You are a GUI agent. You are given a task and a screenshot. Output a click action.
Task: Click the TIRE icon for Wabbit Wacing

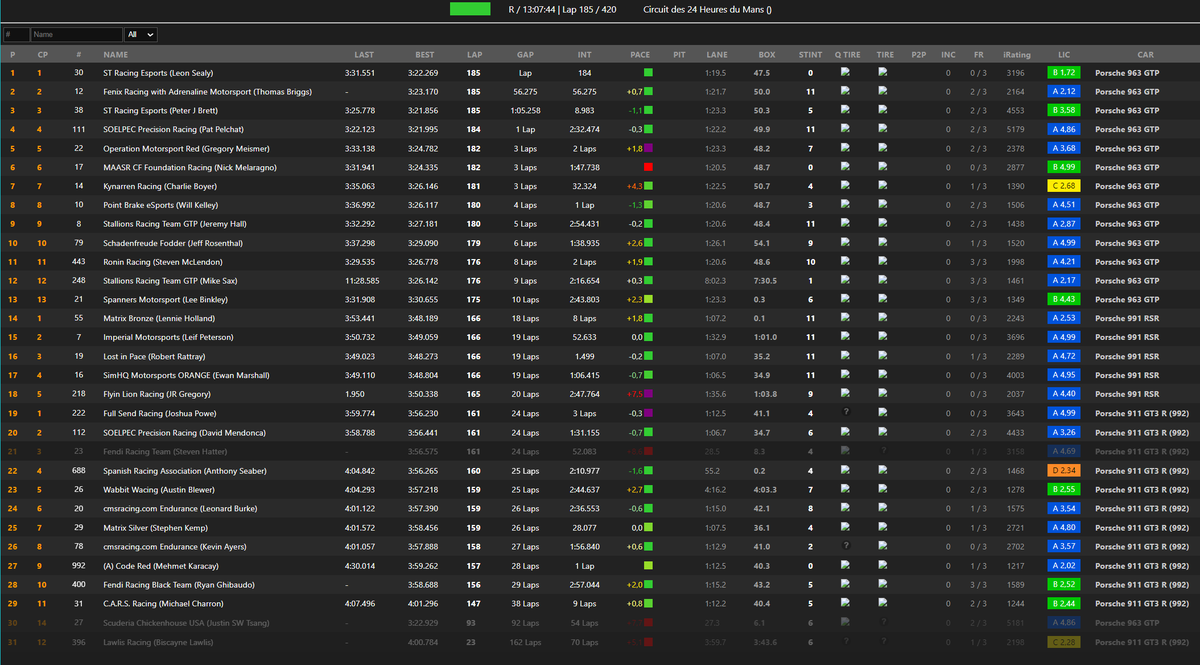pos(883,490)
